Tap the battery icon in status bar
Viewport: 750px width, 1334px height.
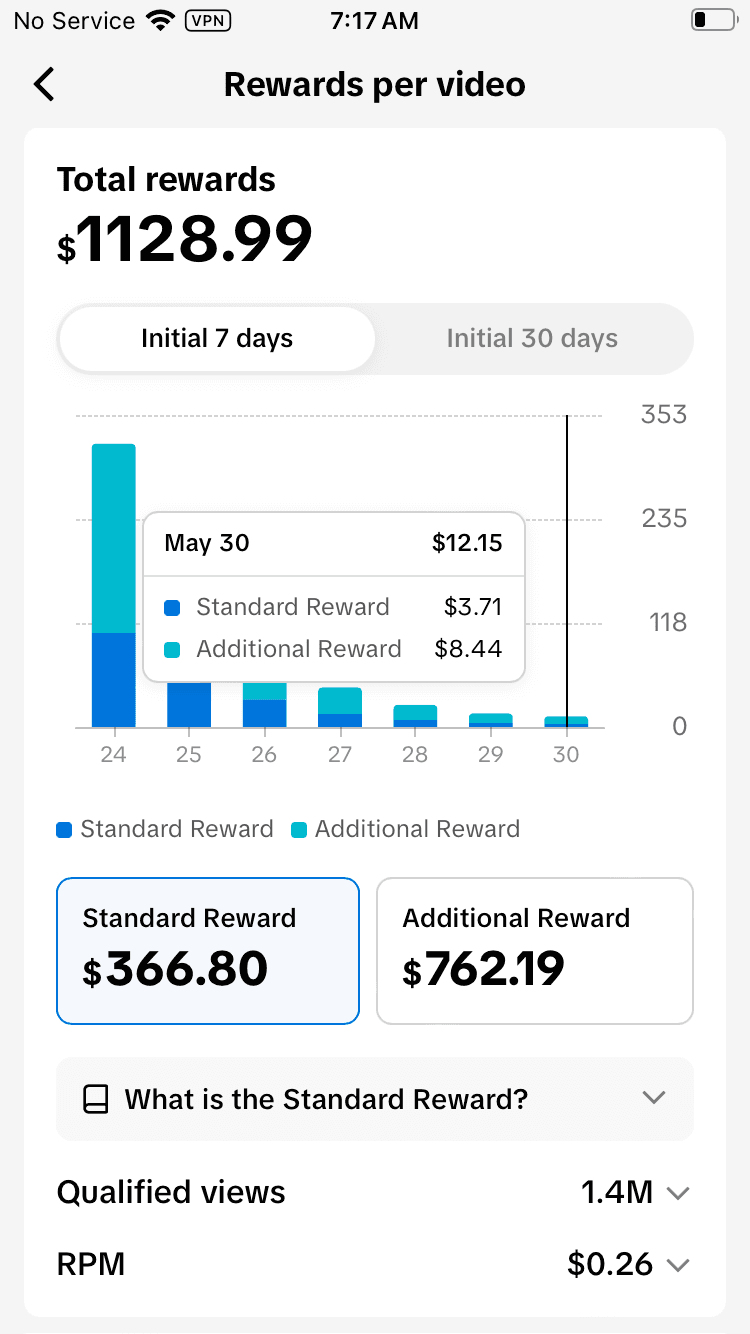pos(711,20)
